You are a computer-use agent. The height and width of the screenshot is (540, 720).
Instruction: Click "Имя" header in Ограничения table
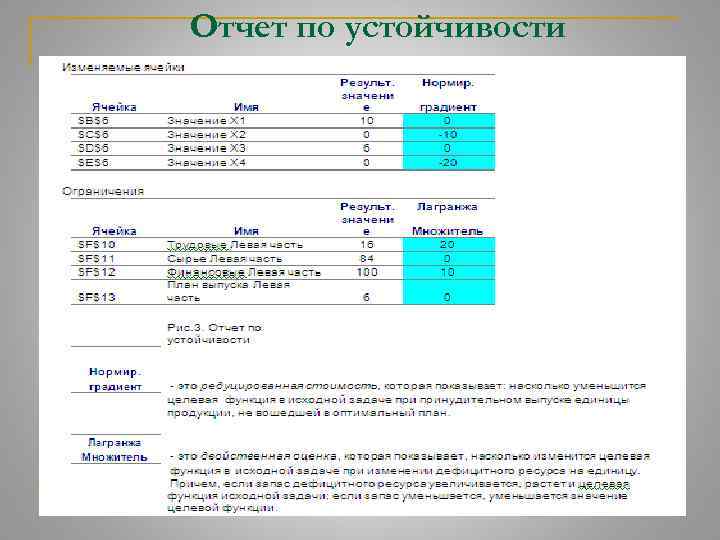[x=246, y=231]
